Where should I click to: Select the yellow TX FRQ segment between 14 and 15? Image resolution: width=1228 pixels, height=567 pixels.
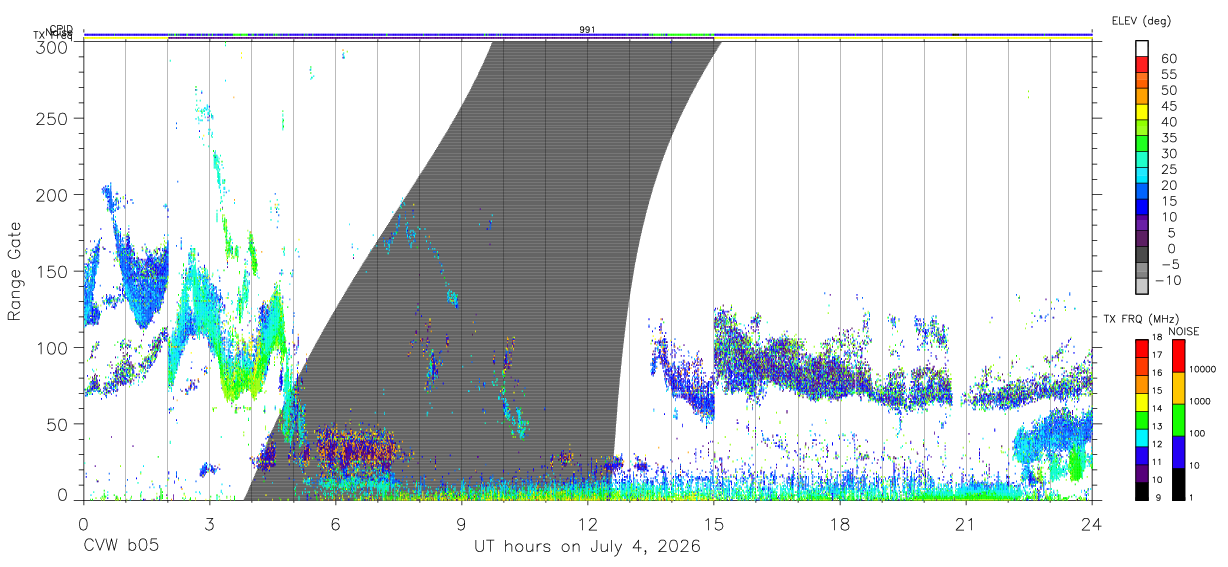(x=1142, y=401)
